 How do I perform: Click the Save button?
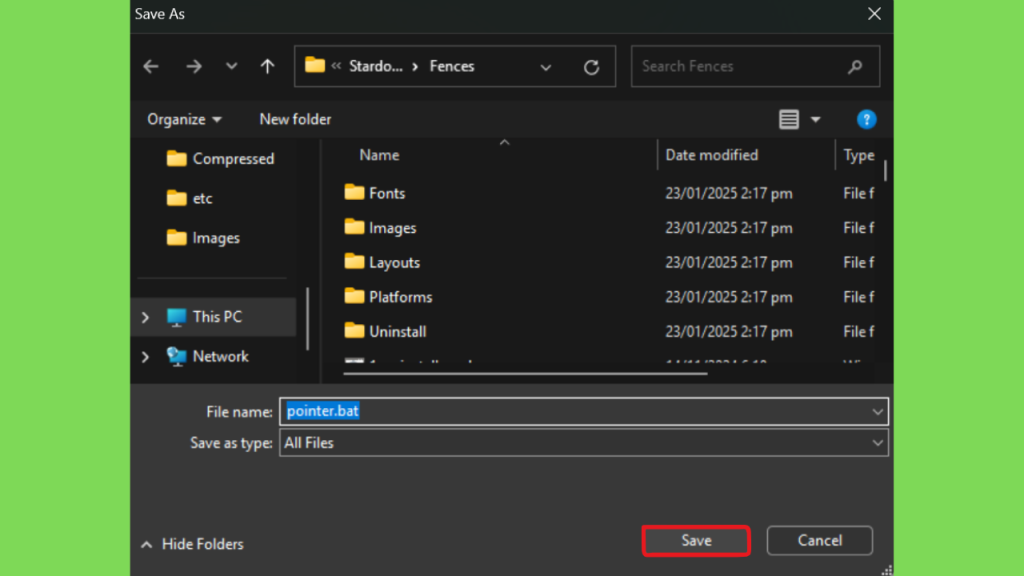pos(696,540)
